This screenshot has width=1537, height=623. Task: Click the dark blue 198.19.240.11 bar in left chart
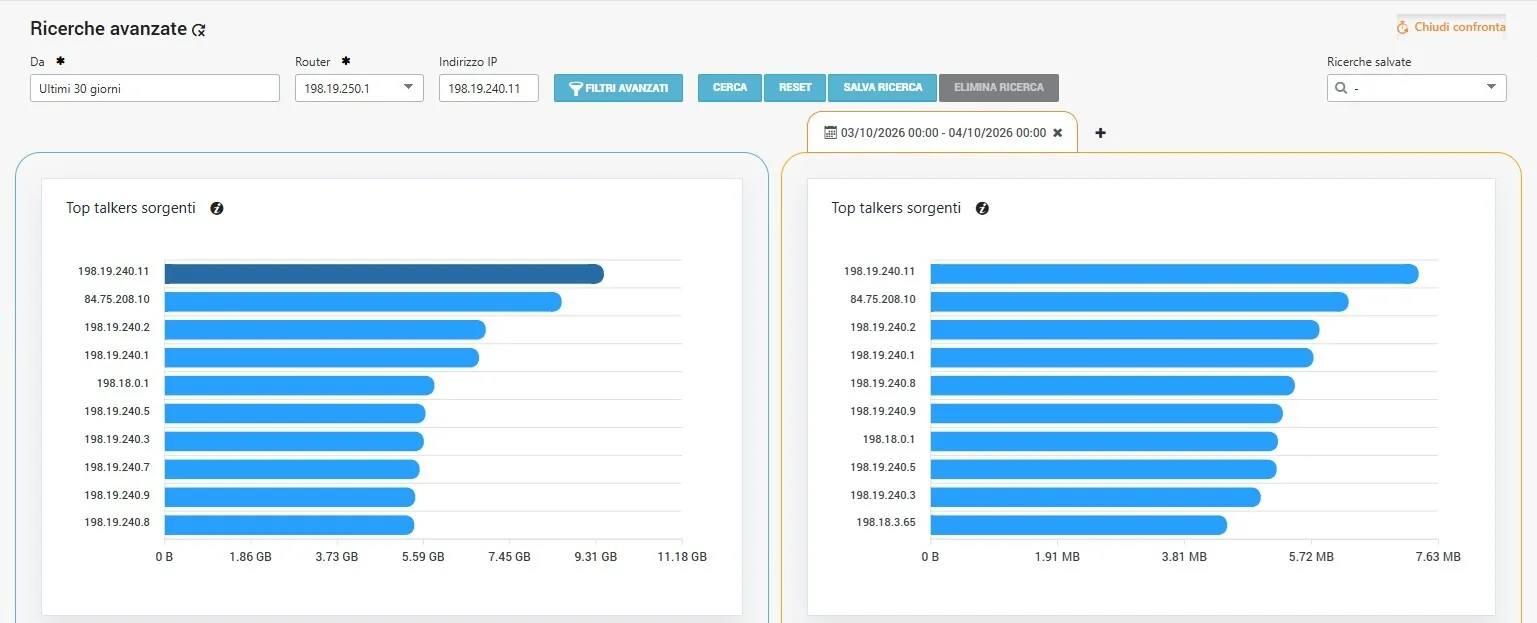coord(384,274)
